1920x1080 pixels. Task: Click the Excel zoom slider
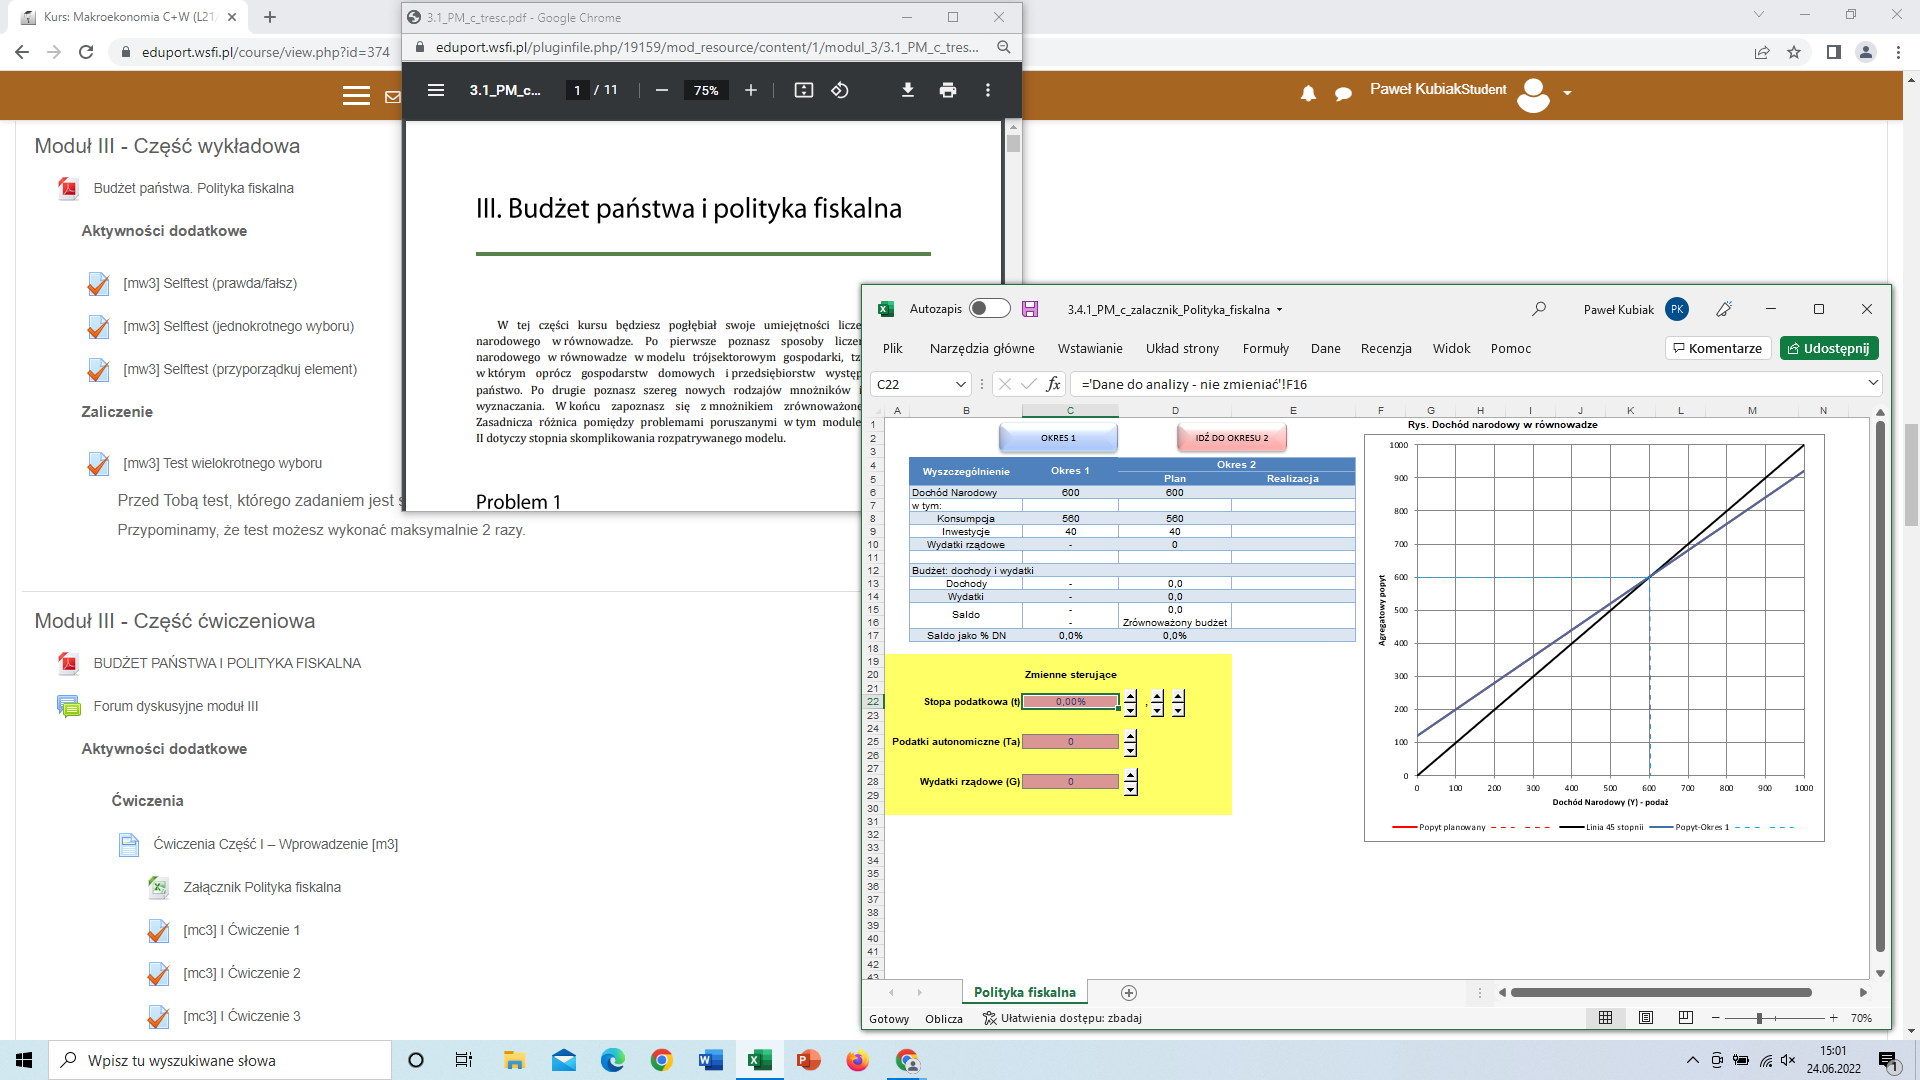pyautogui.click(x=1759, y=1018)
